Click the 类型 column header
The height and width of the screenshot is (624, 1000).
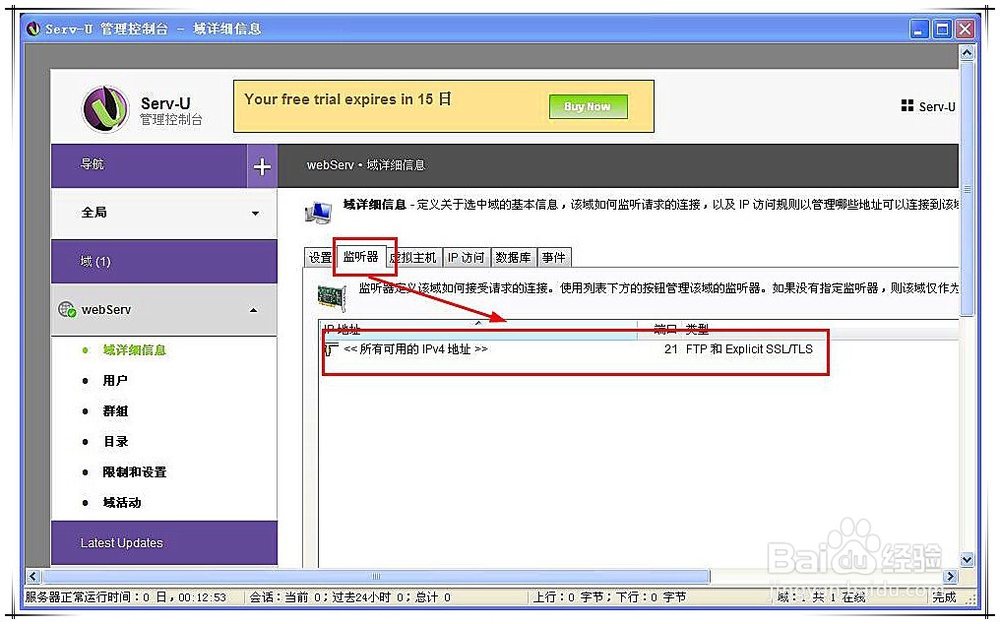coord(697,329)
